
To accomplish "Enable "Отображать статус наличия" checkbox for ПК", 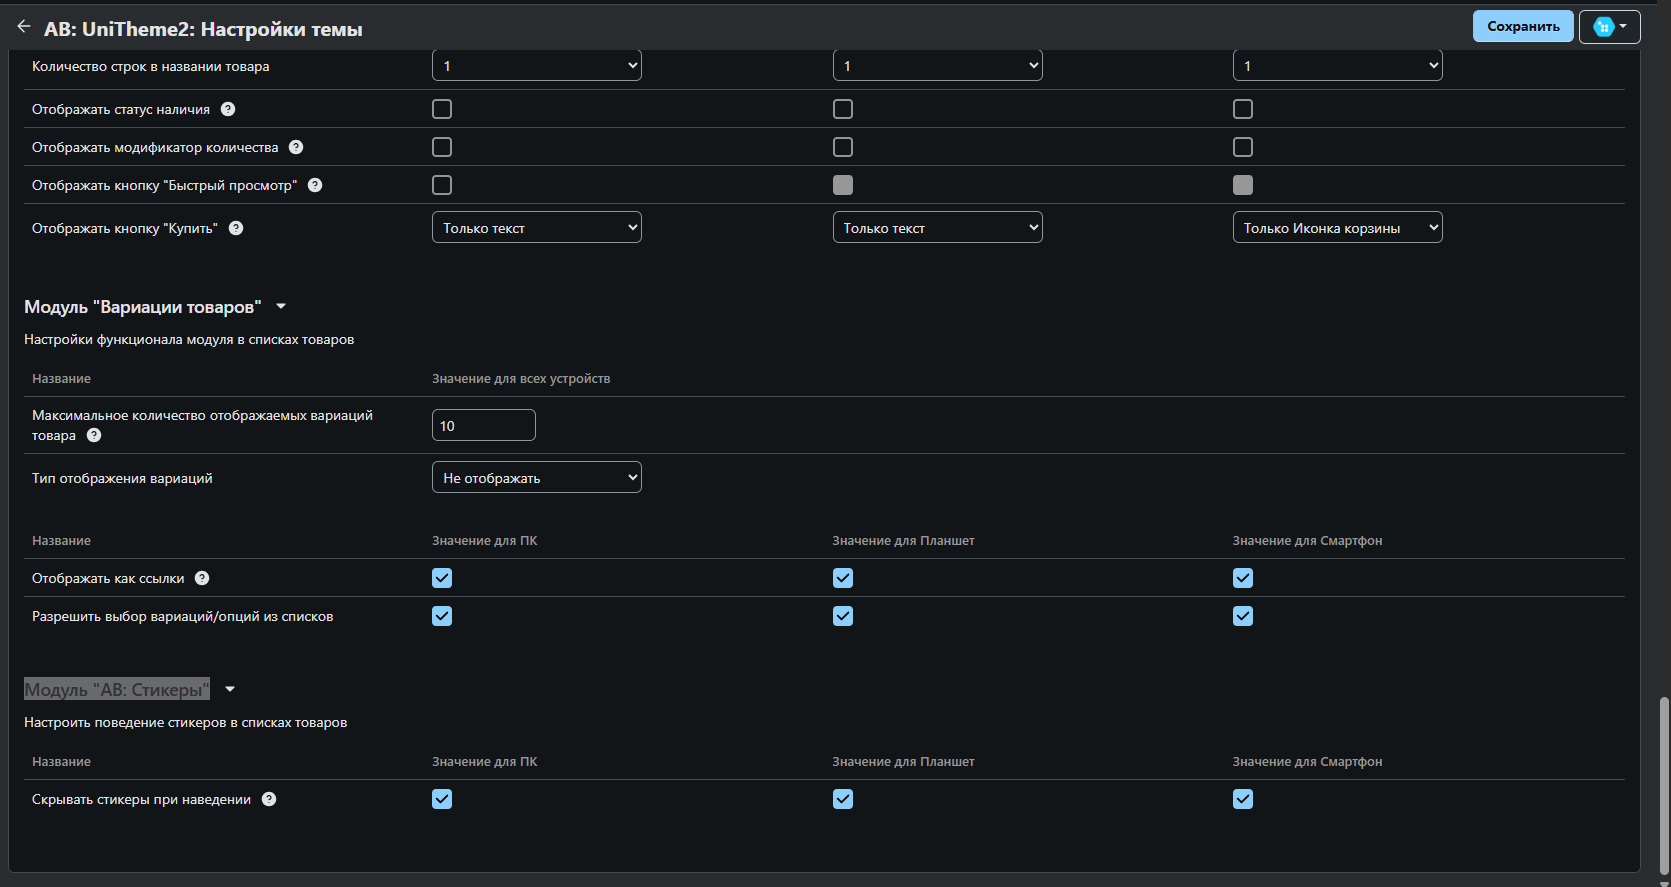I will [442, 109].
